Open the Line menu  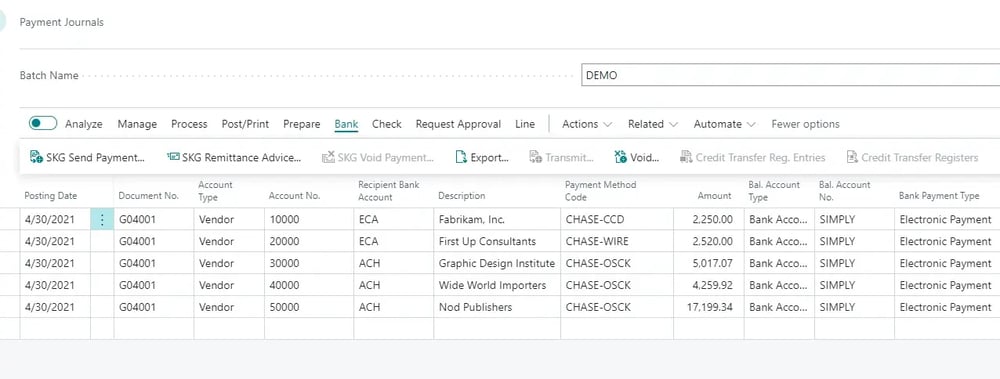(525, 124)
